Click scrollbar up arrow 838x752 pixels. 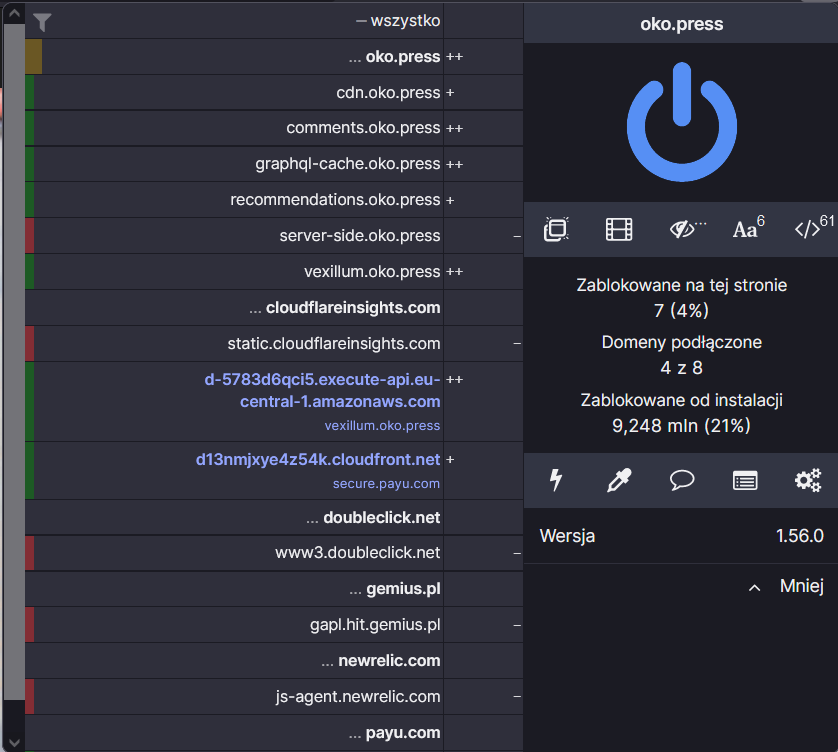[14, 13]
